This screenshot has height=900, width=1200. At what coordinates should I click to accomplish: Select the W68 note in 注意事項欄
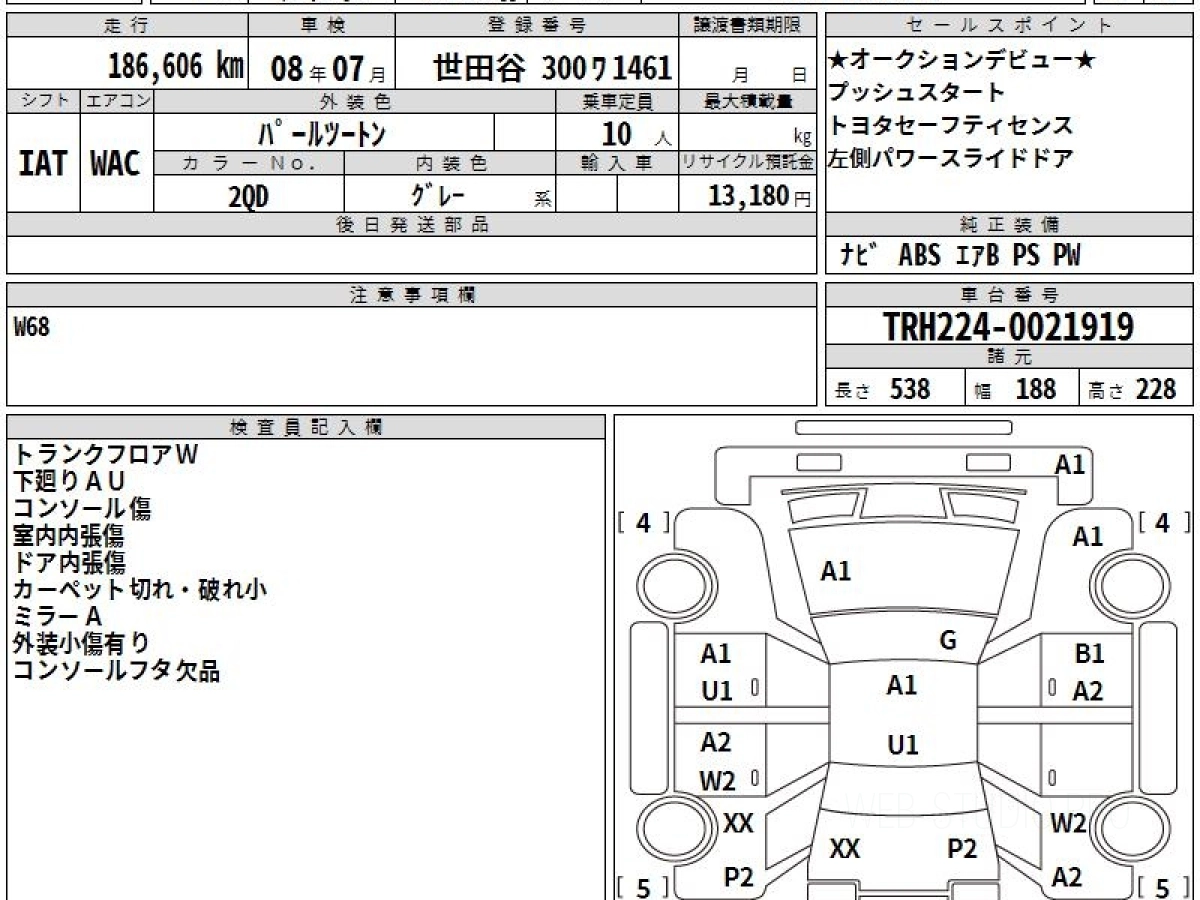[32, 327]
